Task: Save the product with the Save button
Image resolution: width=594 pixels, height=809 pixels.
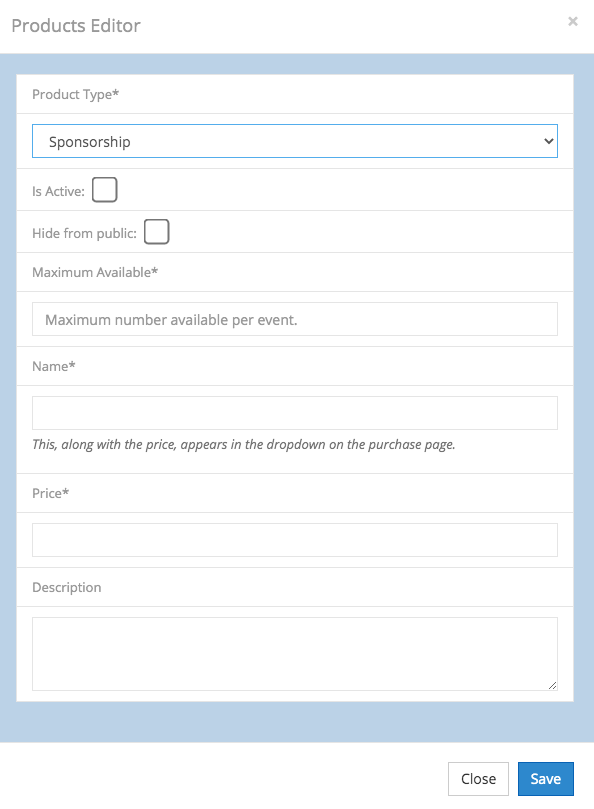Action: (x=545, y=779)
